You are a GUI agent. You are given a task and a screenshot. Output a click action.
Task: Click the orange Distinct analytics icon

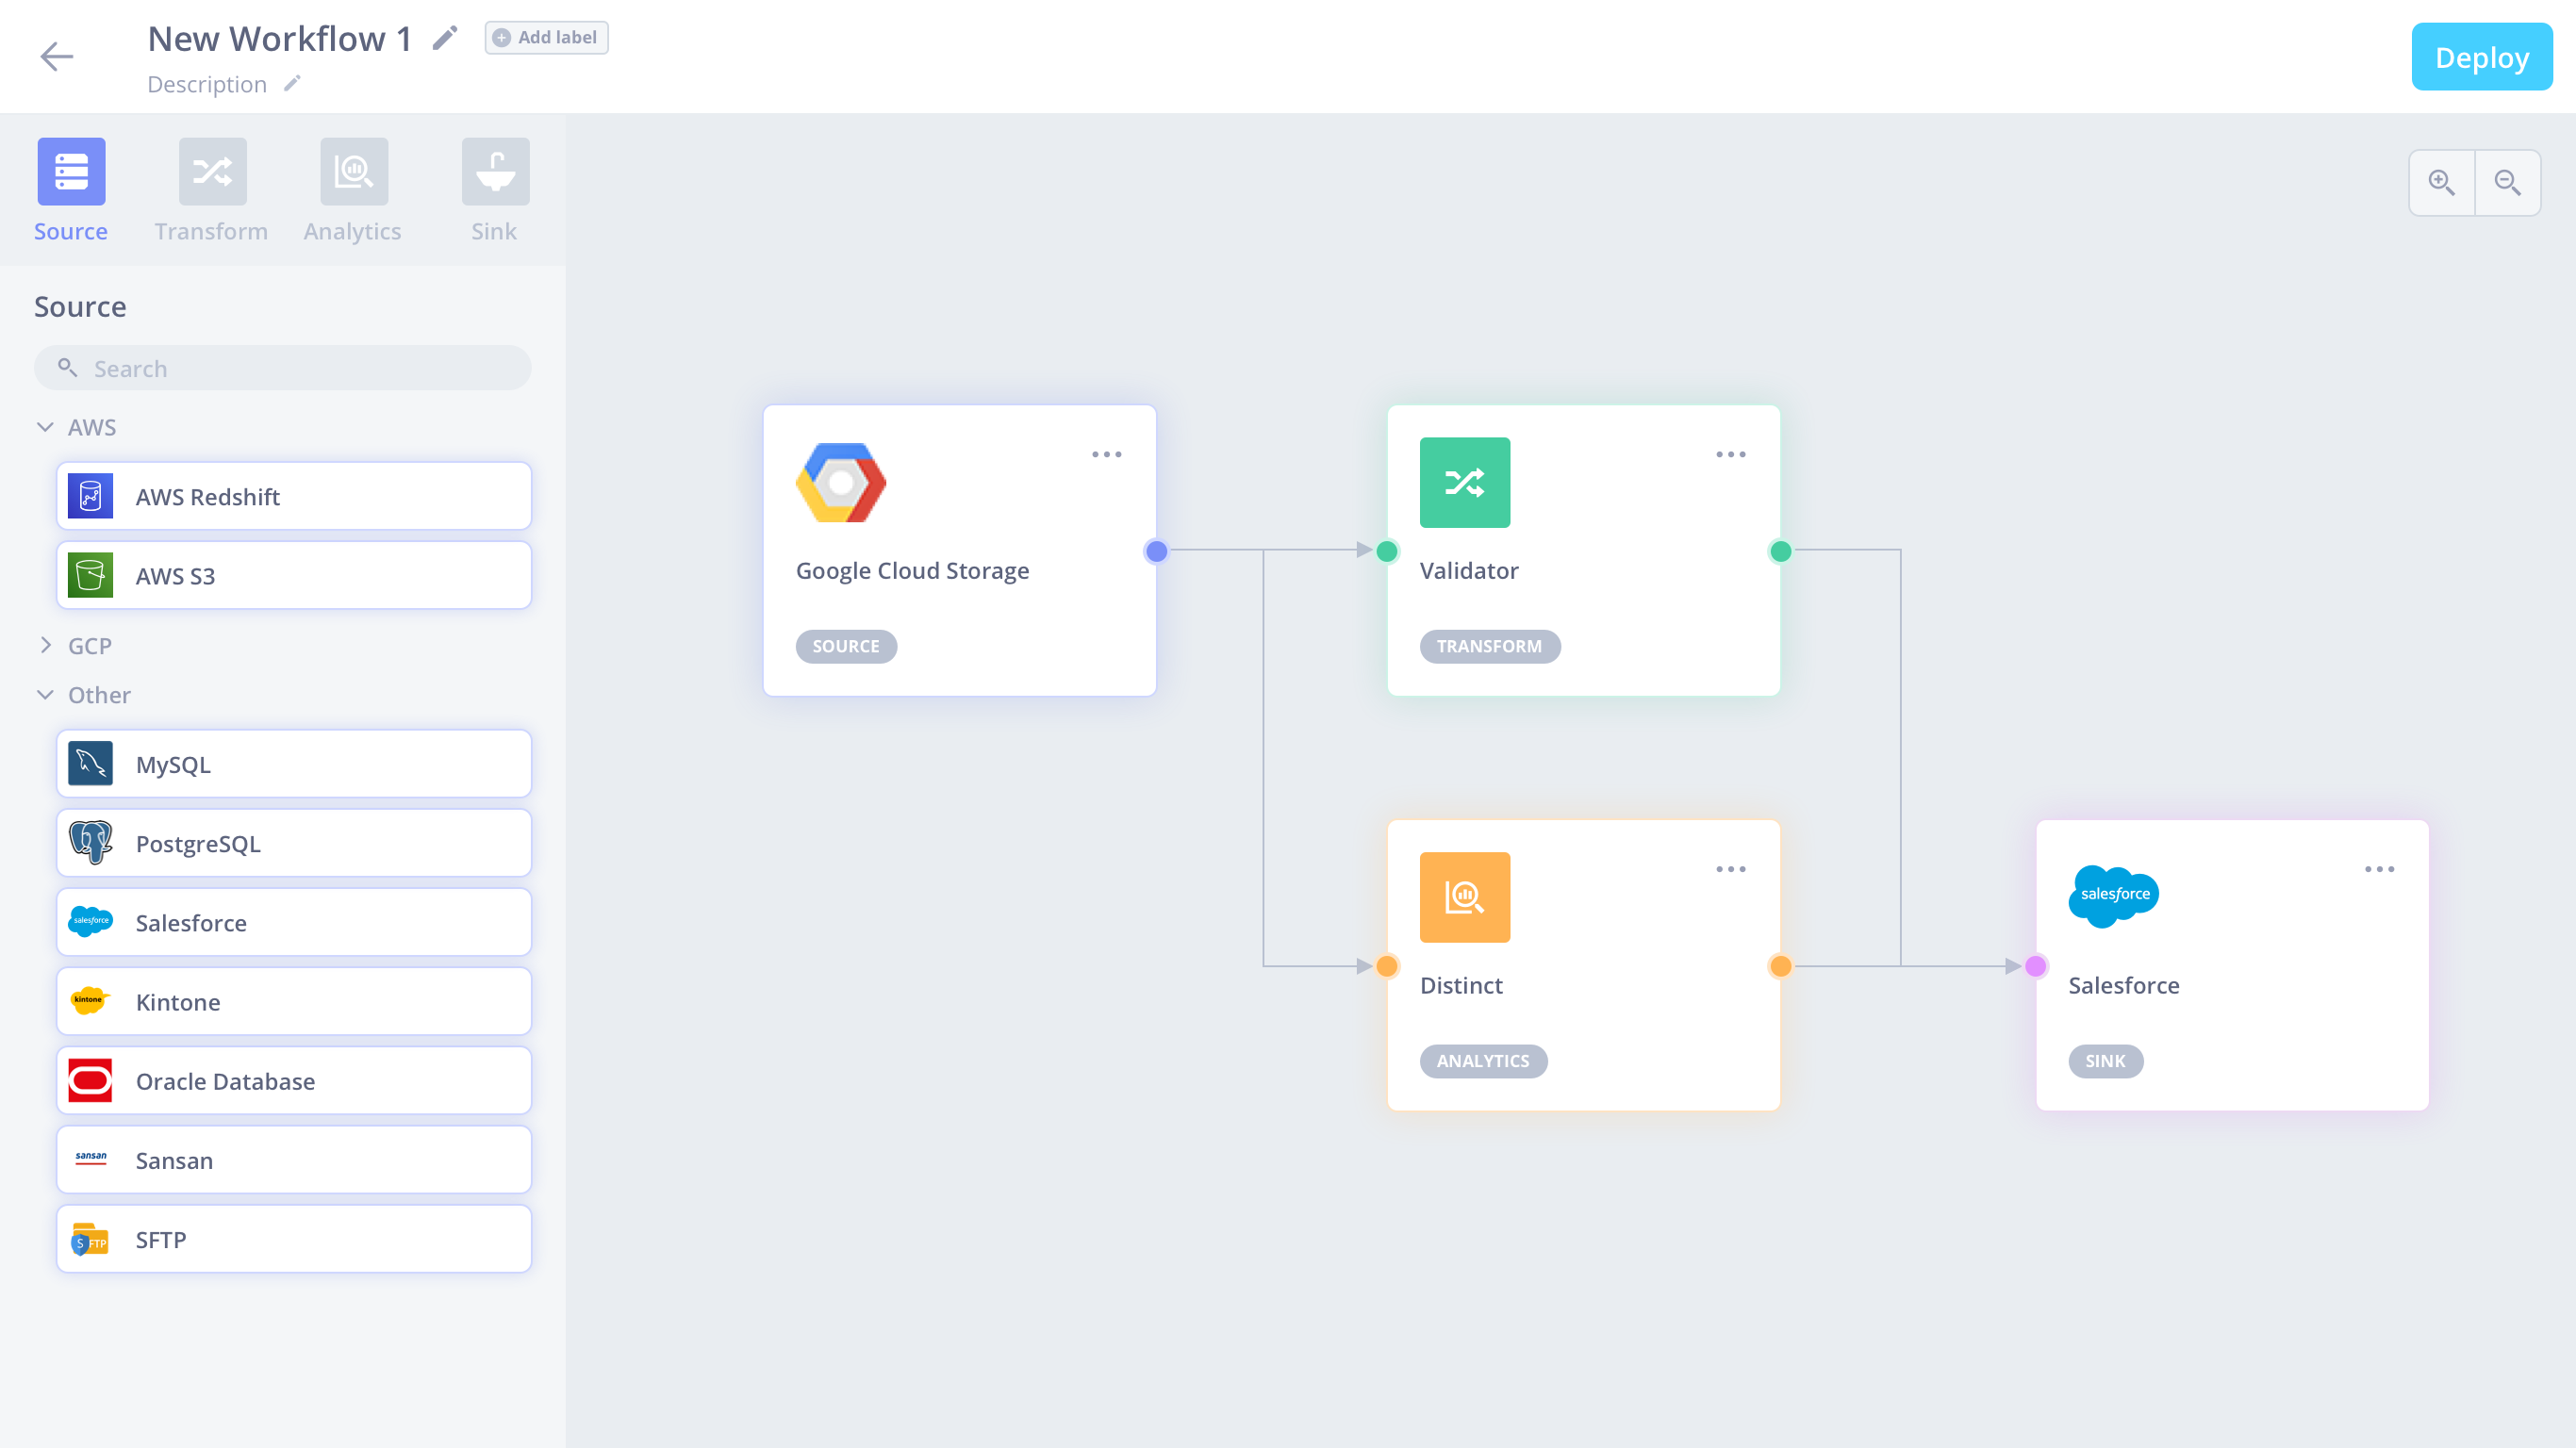(x=1465, y=897)
